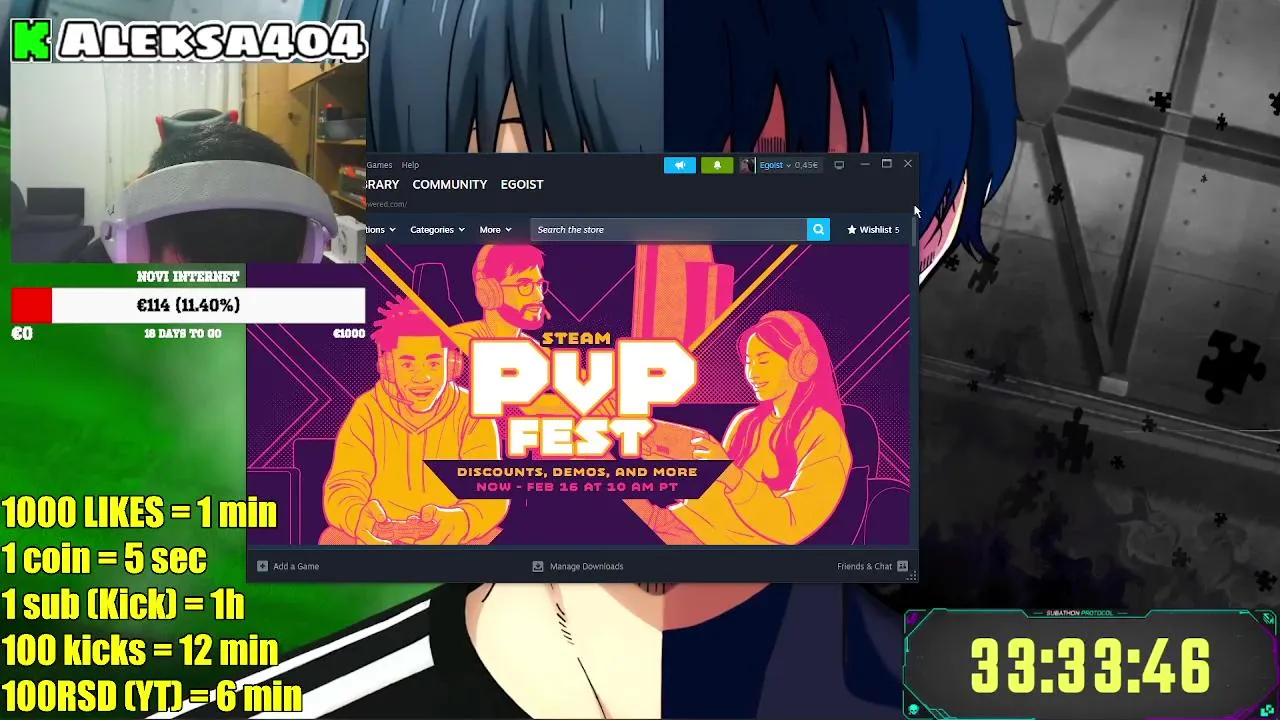Expand the More store dropdown
The image size is (1280, 720).
click(495, 230)
